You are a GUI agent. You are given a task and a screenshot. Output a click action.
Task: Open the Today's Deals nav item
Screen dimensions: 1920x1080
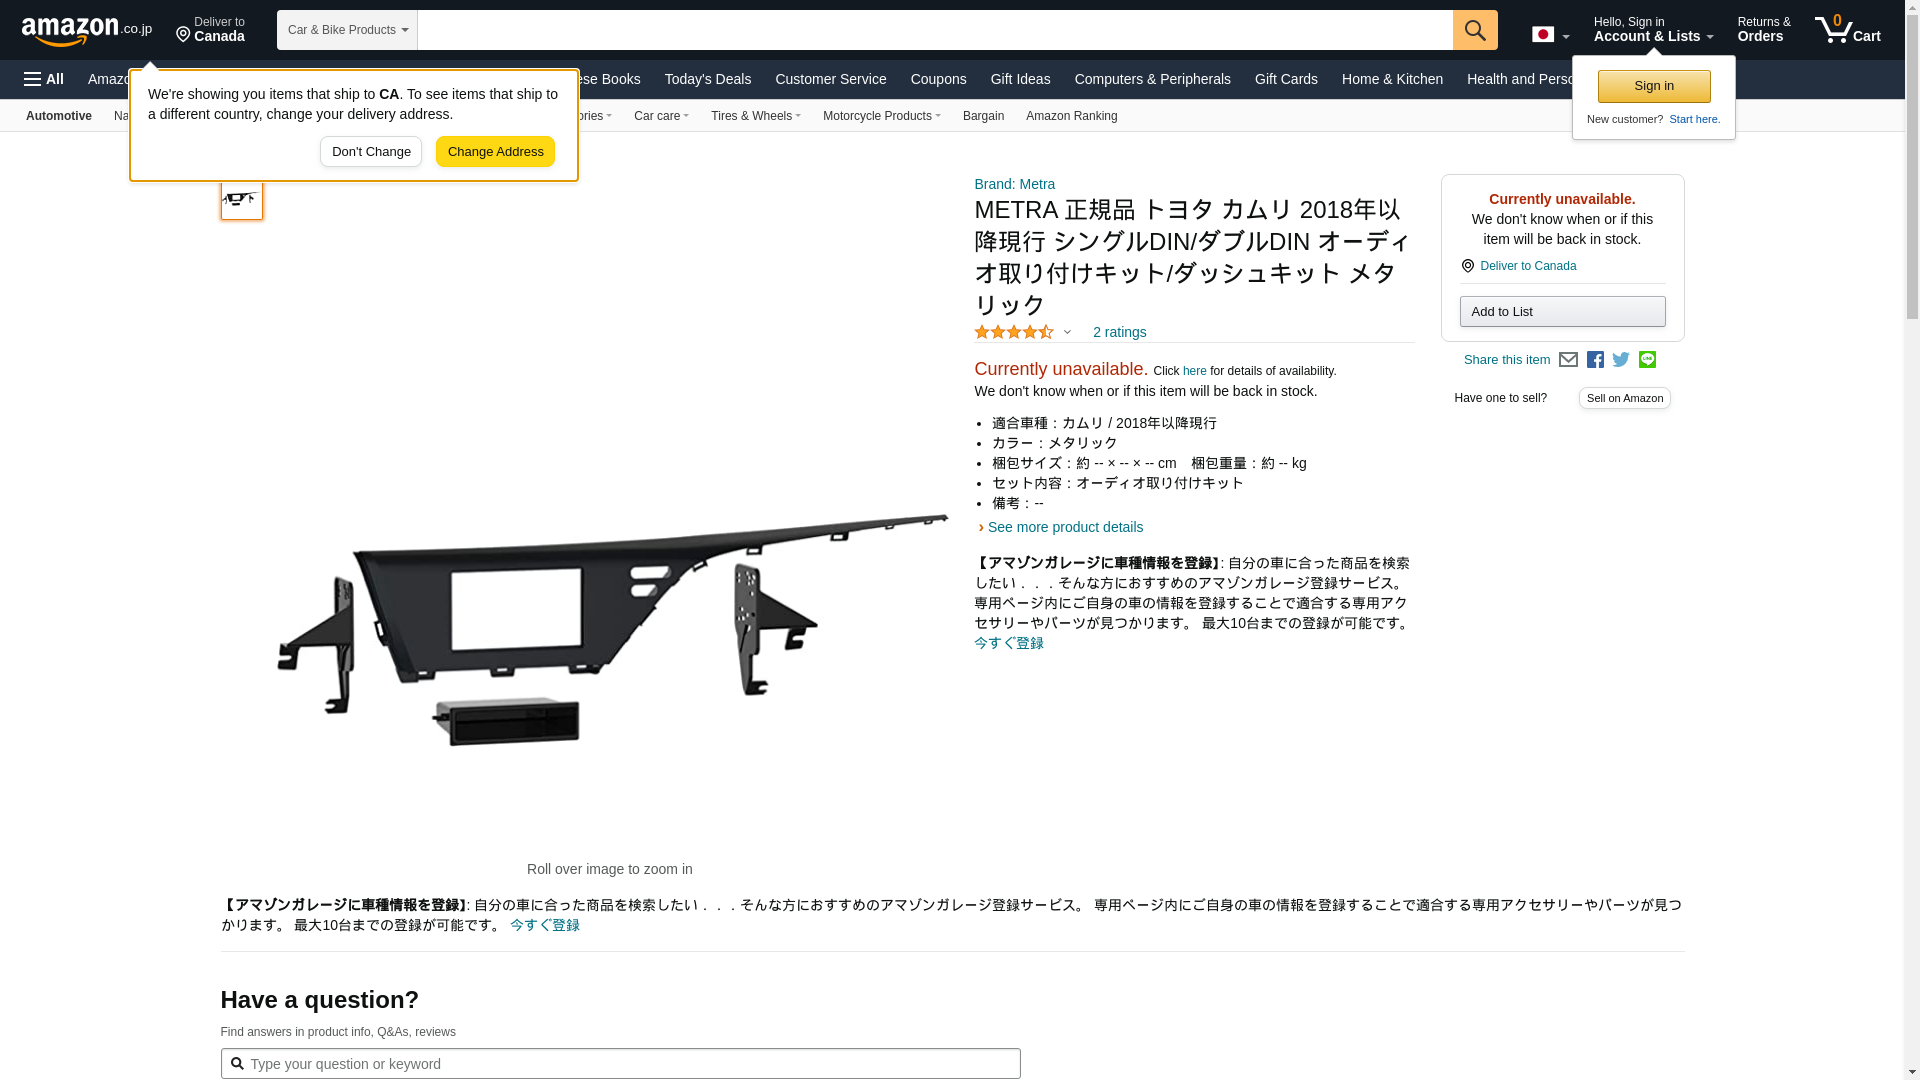[708, 79]
